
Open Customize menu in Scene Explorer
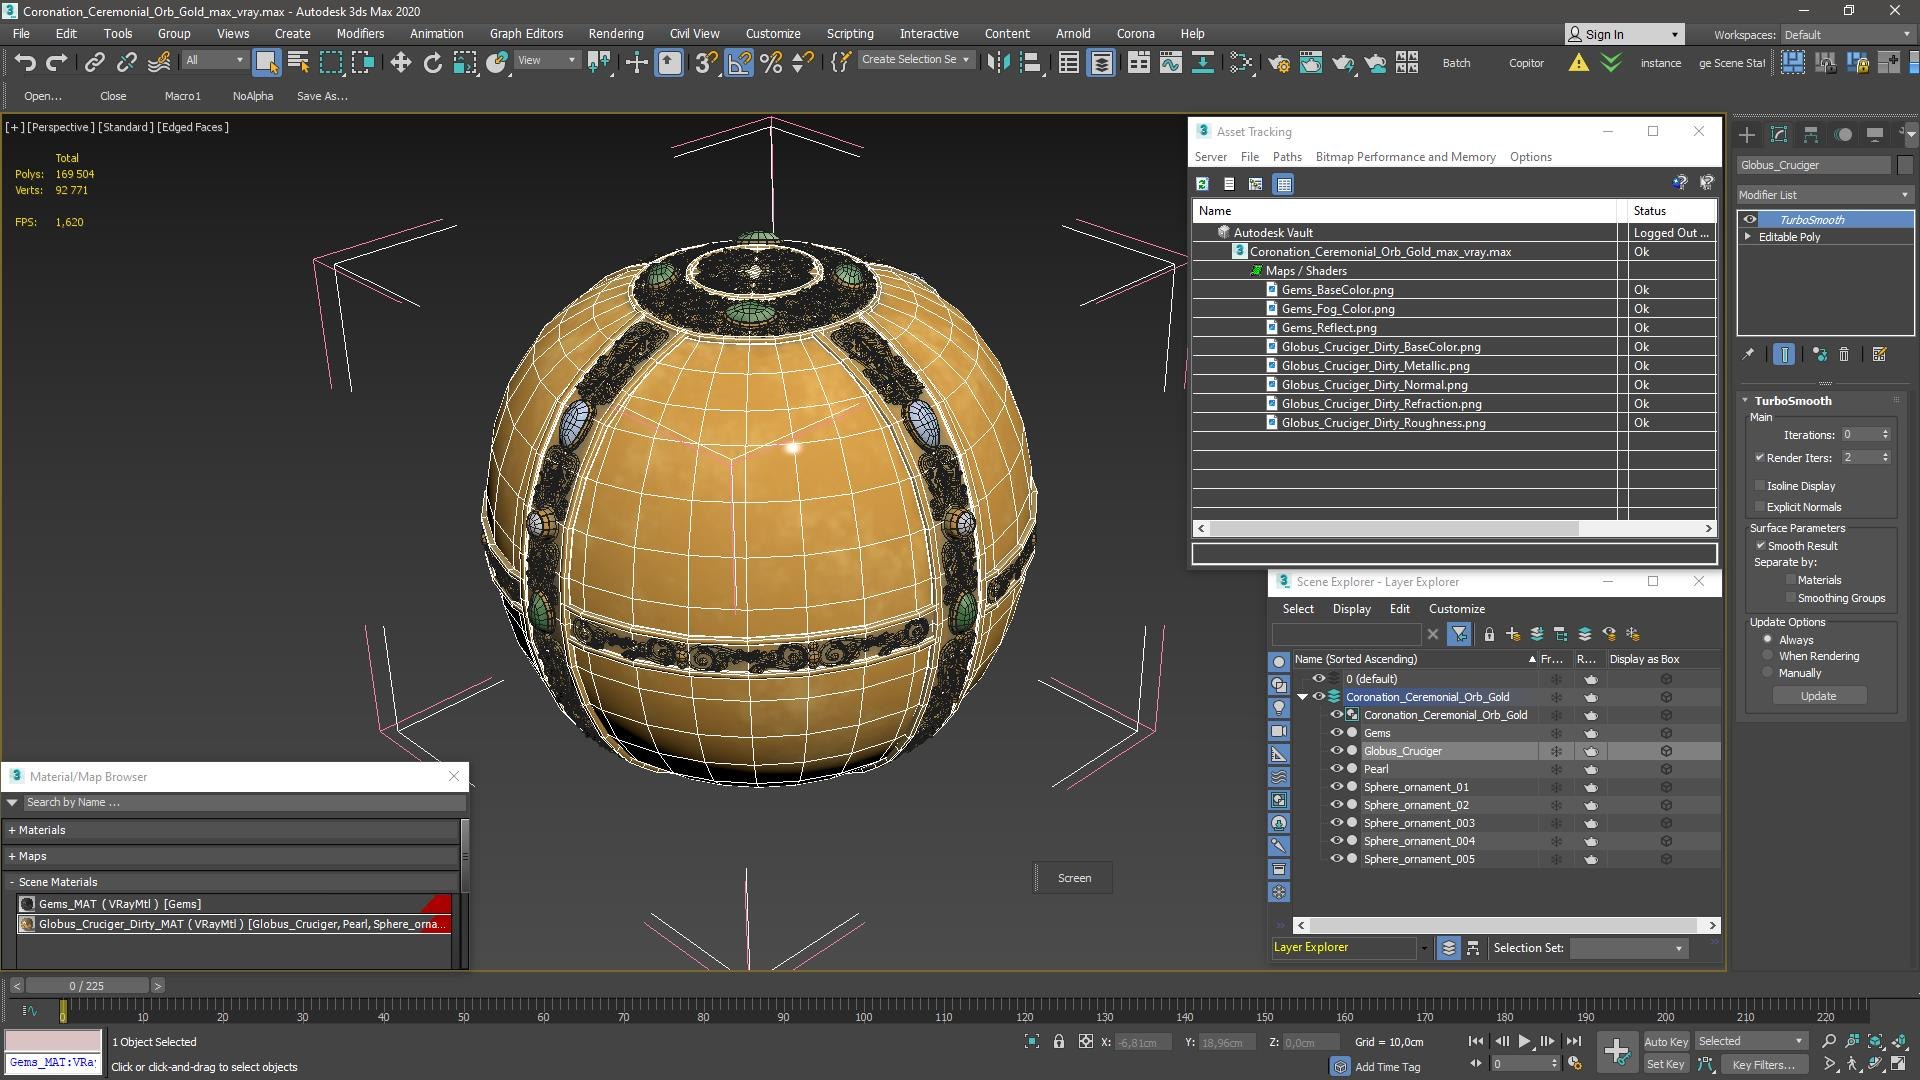pos(1456,609)
